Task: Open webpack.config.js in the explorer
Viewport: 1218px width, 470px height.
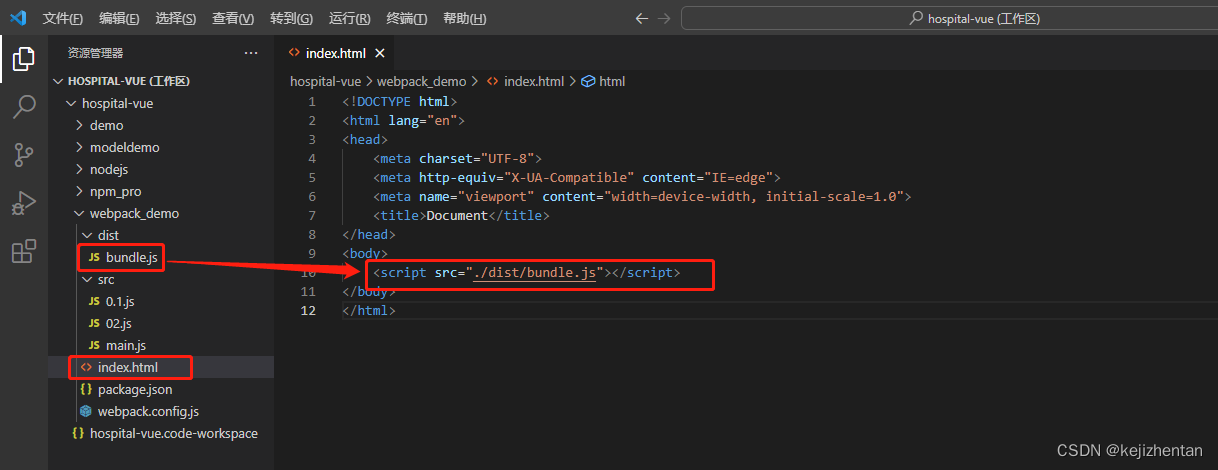Action: (161, 411)
